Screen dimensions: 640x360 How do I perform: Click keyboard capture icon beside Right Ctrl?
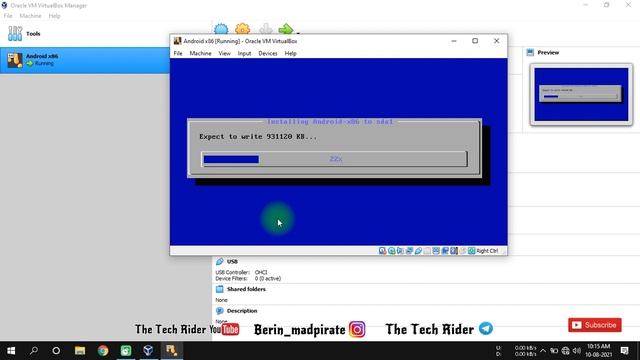[x=471, y=251]
